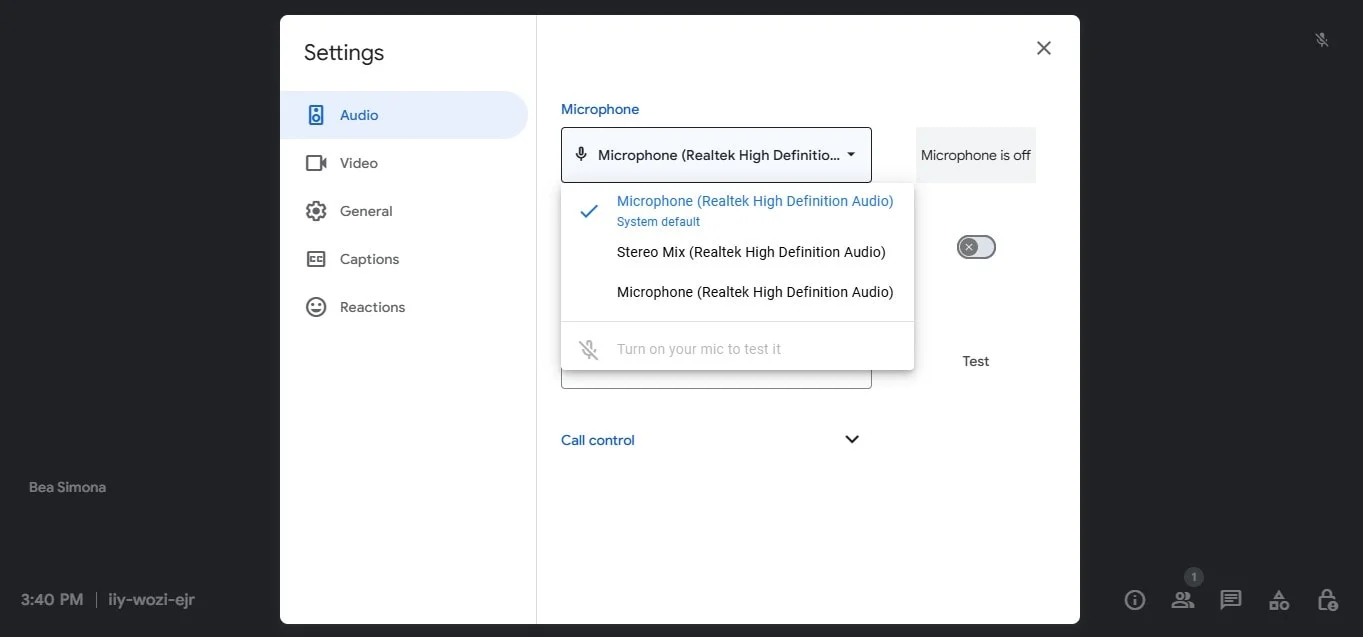Click the General gear icon in sidebar

(x=316, y=211)
